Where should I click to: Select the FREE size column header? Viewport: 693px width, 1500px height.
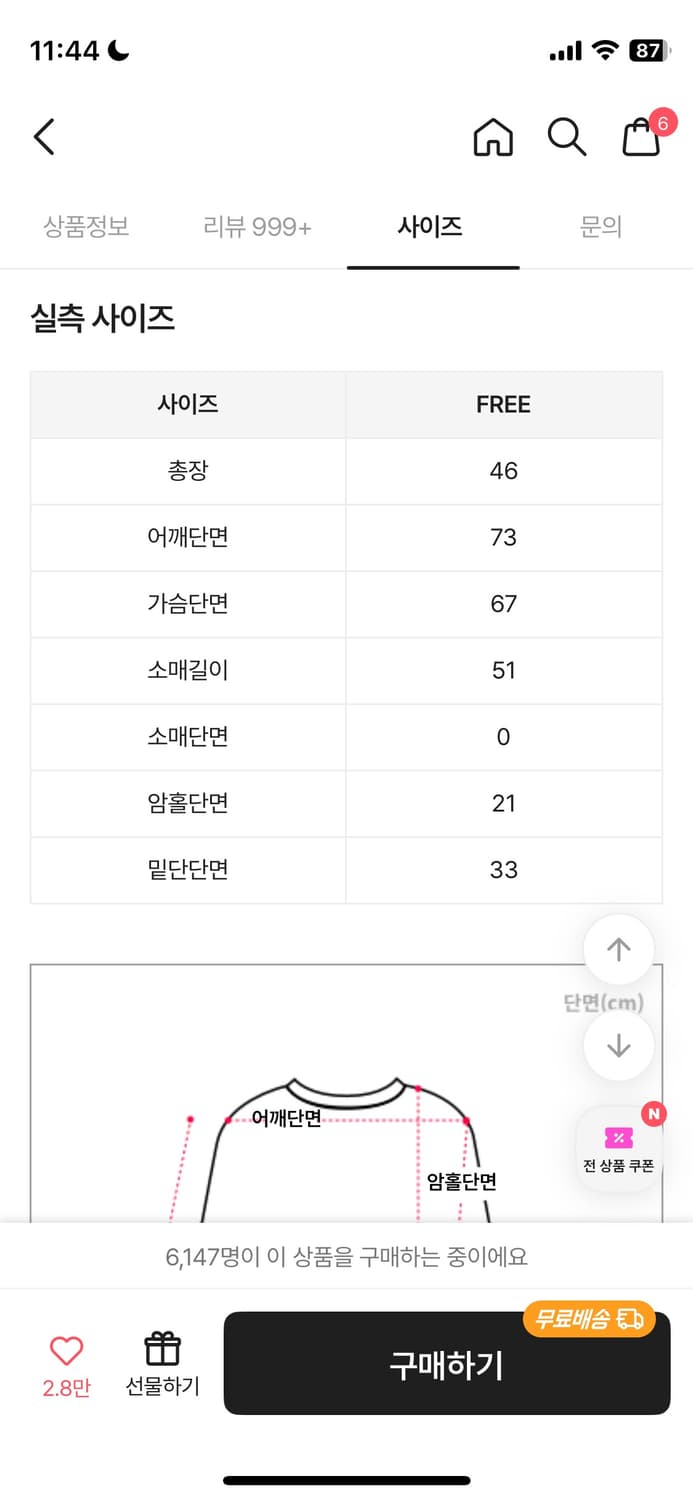click(503, 404)
